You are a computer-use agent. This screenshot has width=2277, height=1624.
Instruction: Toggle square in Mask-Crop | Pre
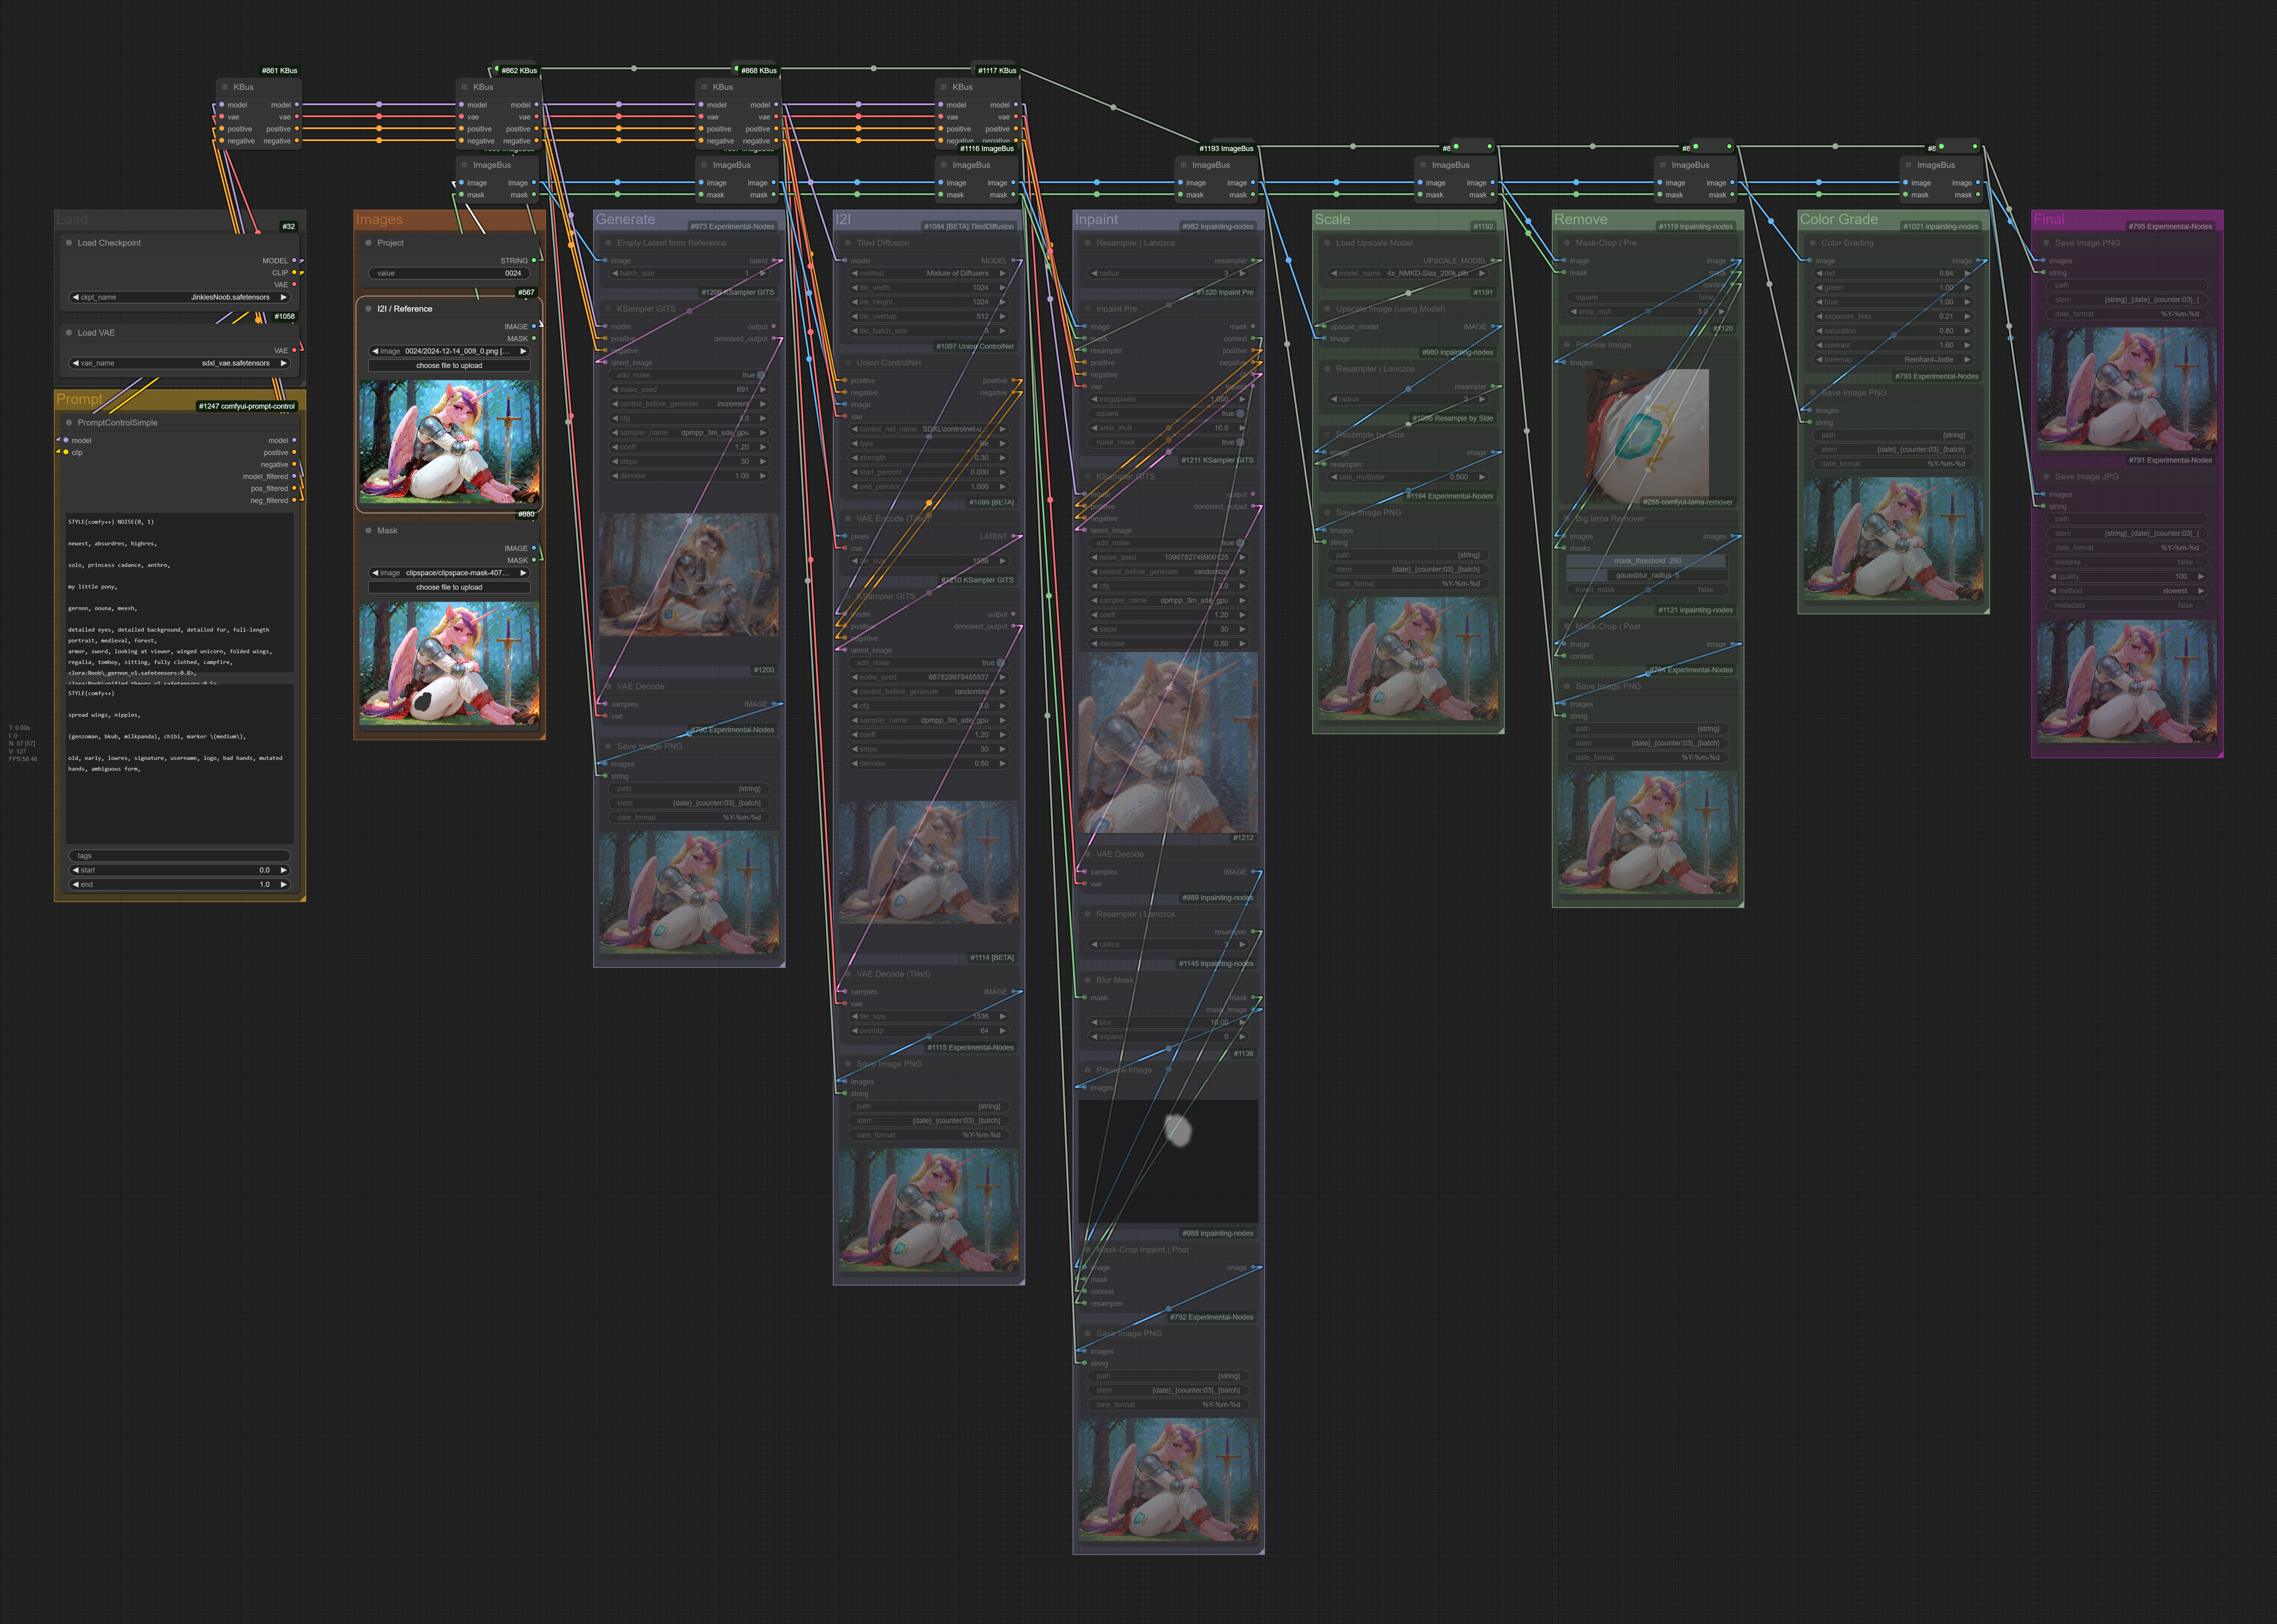(1647, 297)
